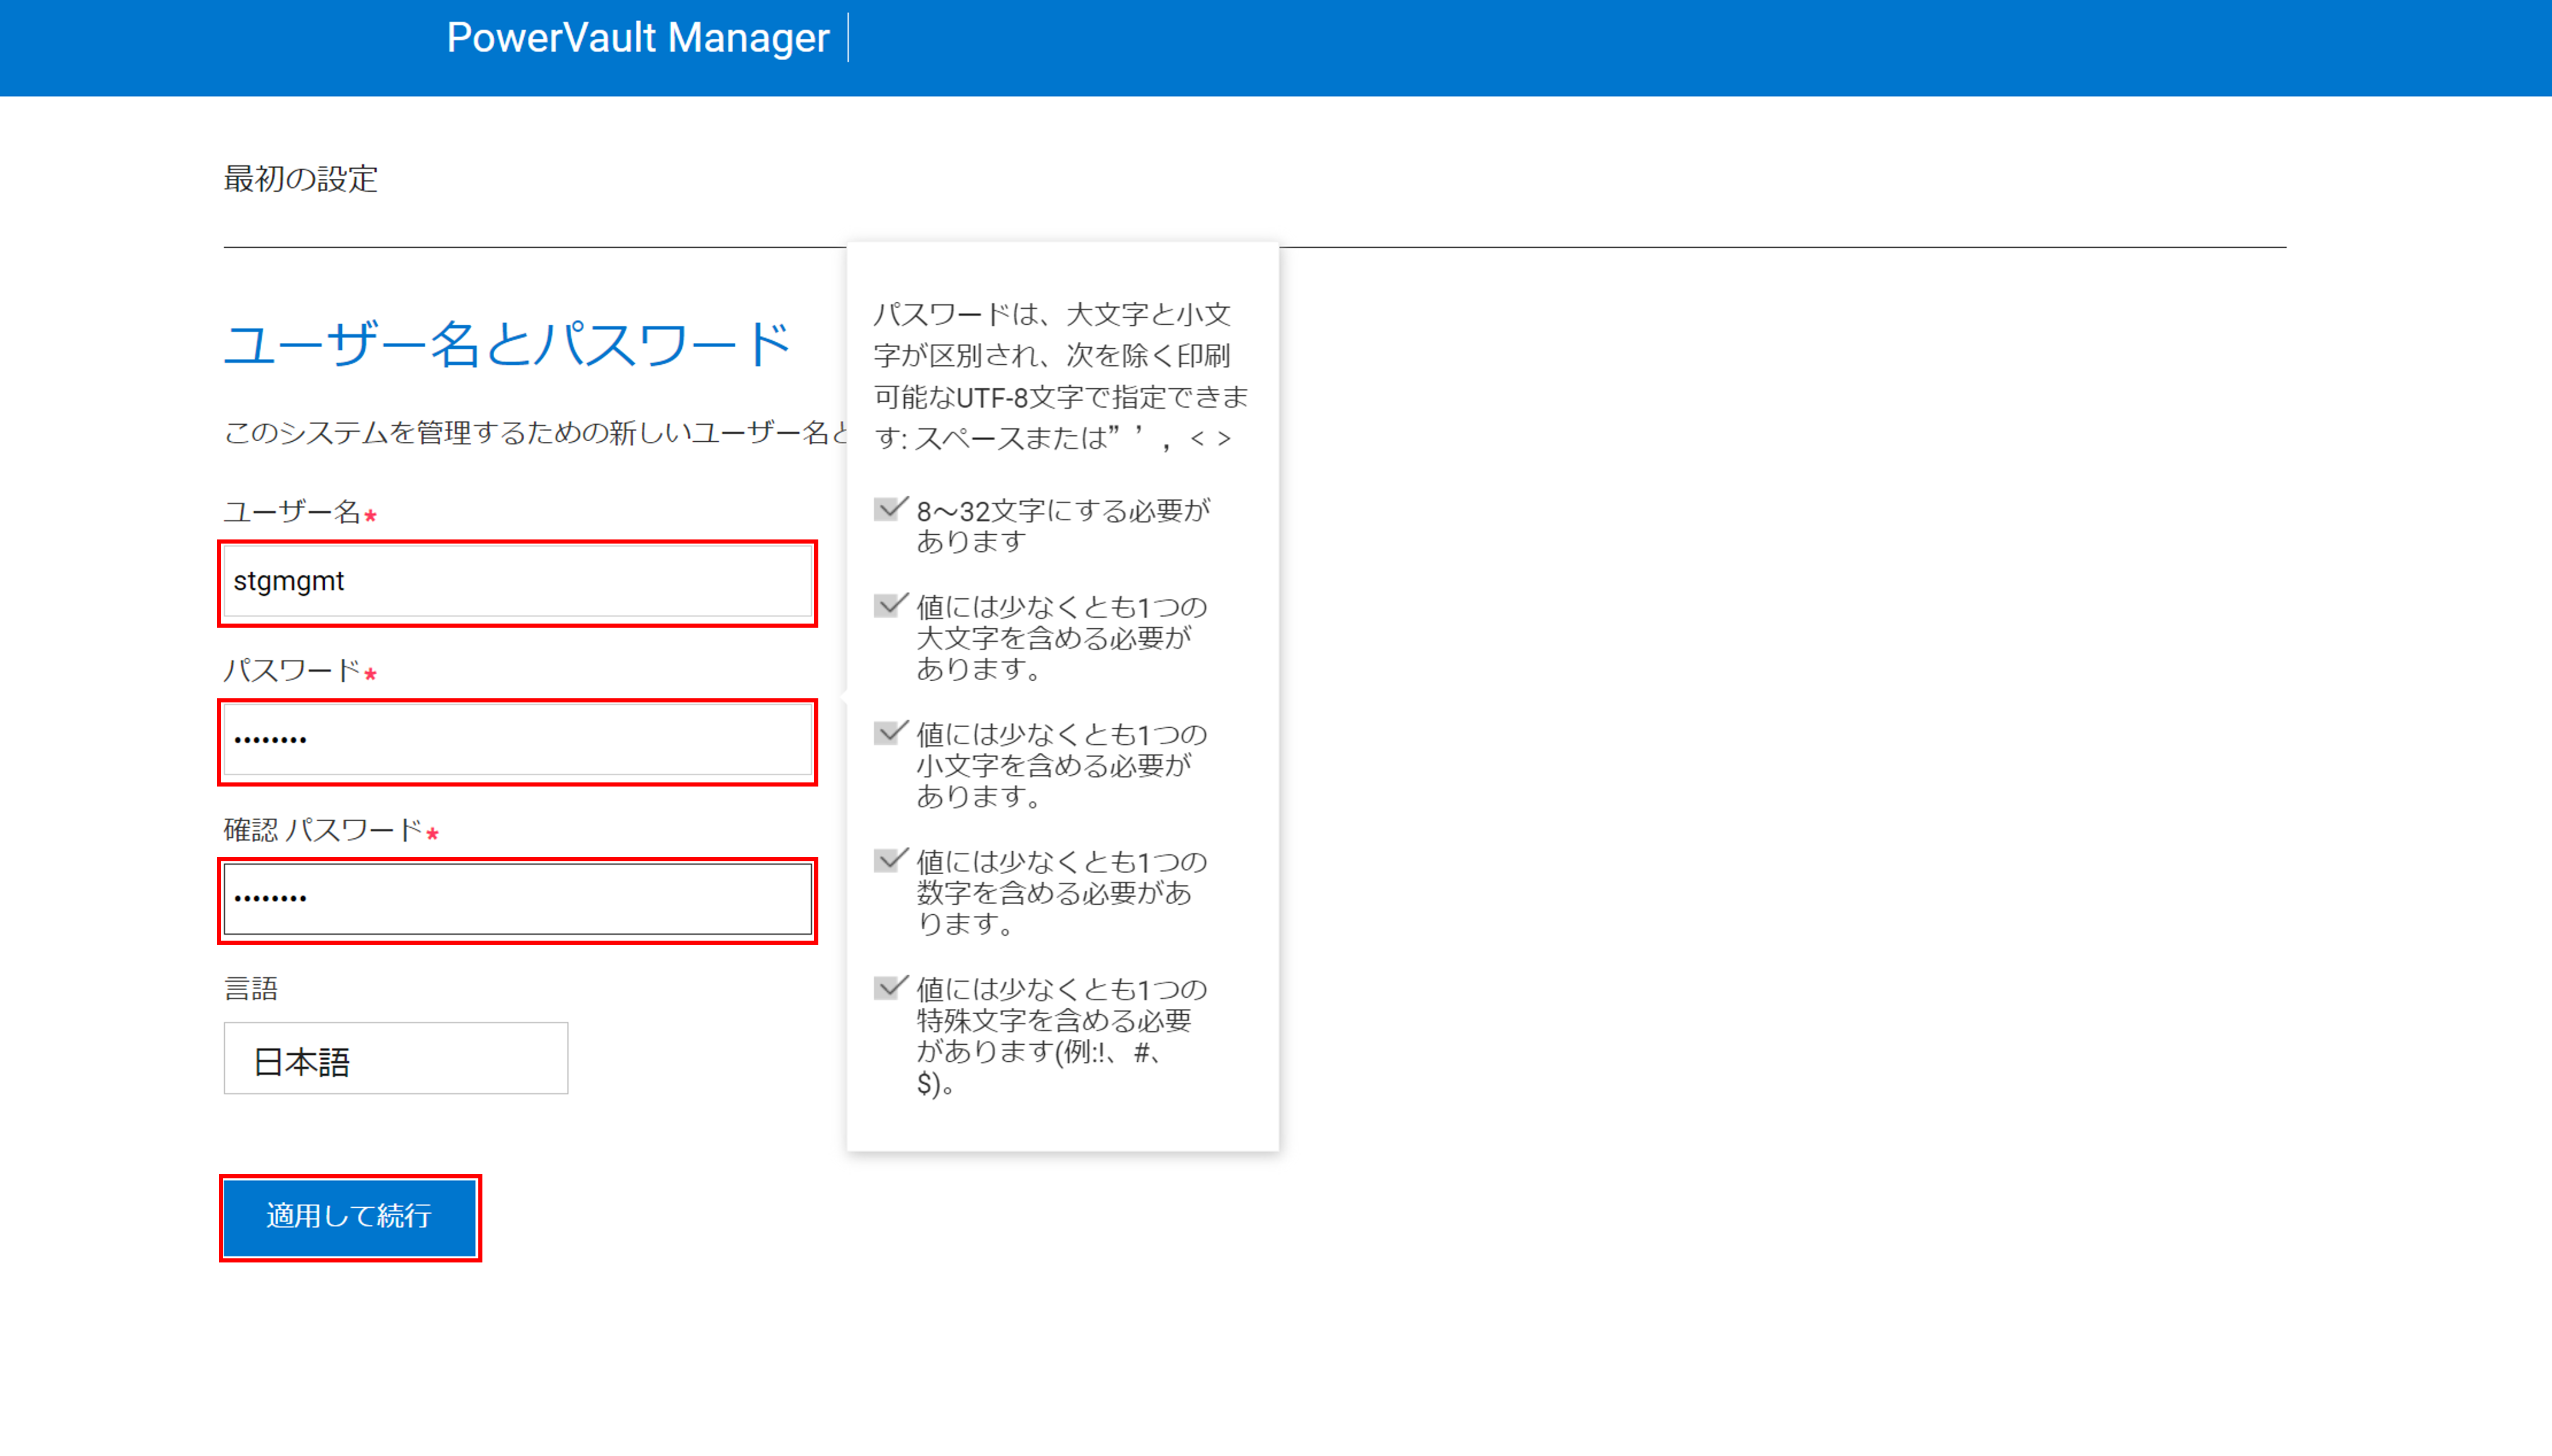
Task: Focus the ユーザー名 field containing stgmgmt
Action: tap(517, 581)
